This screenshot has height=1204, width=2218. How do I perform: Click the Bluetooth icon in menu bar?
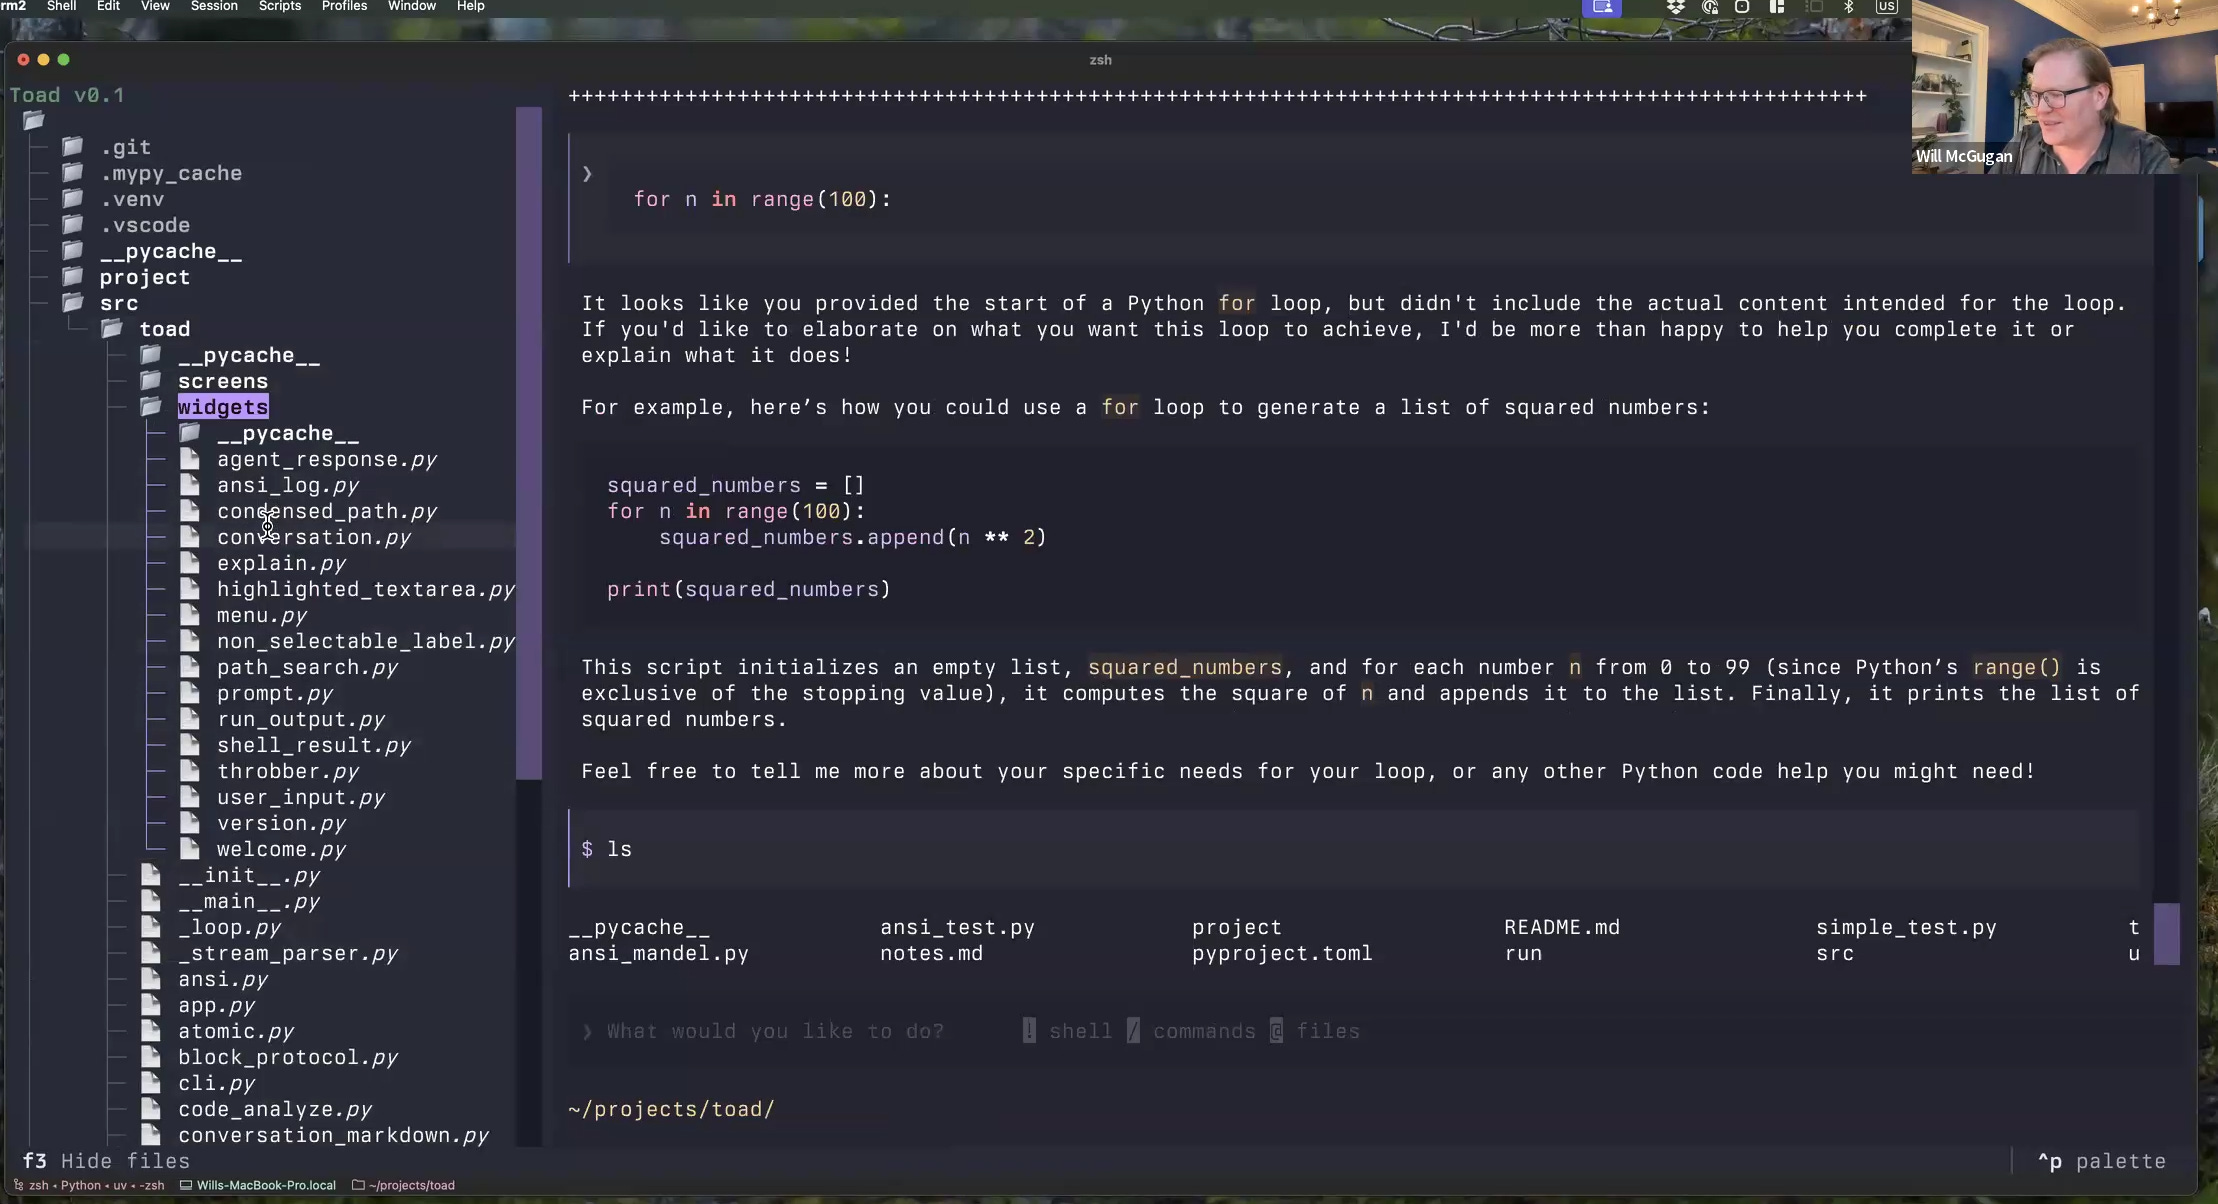[x=1848, y=7]
